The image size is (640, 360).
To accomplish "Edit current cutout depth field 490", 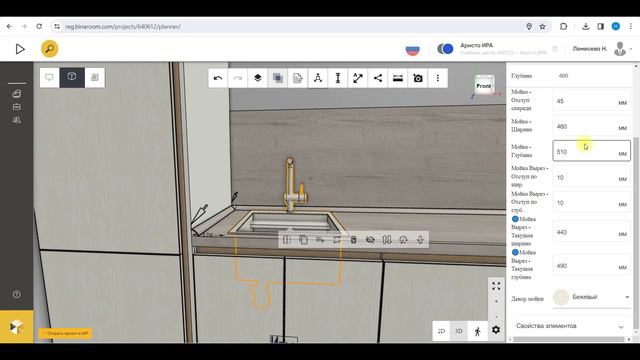I will [591, 266].
